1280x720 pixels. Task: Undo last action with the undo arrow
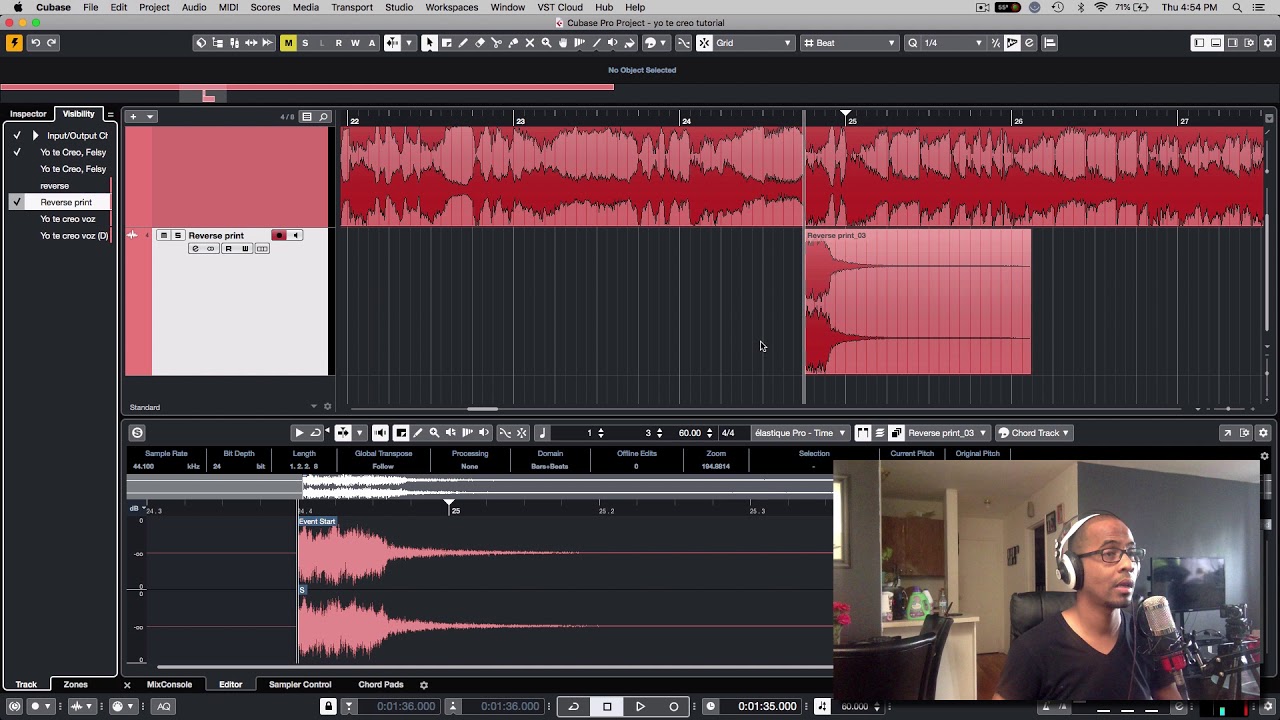tap(35, 43)
